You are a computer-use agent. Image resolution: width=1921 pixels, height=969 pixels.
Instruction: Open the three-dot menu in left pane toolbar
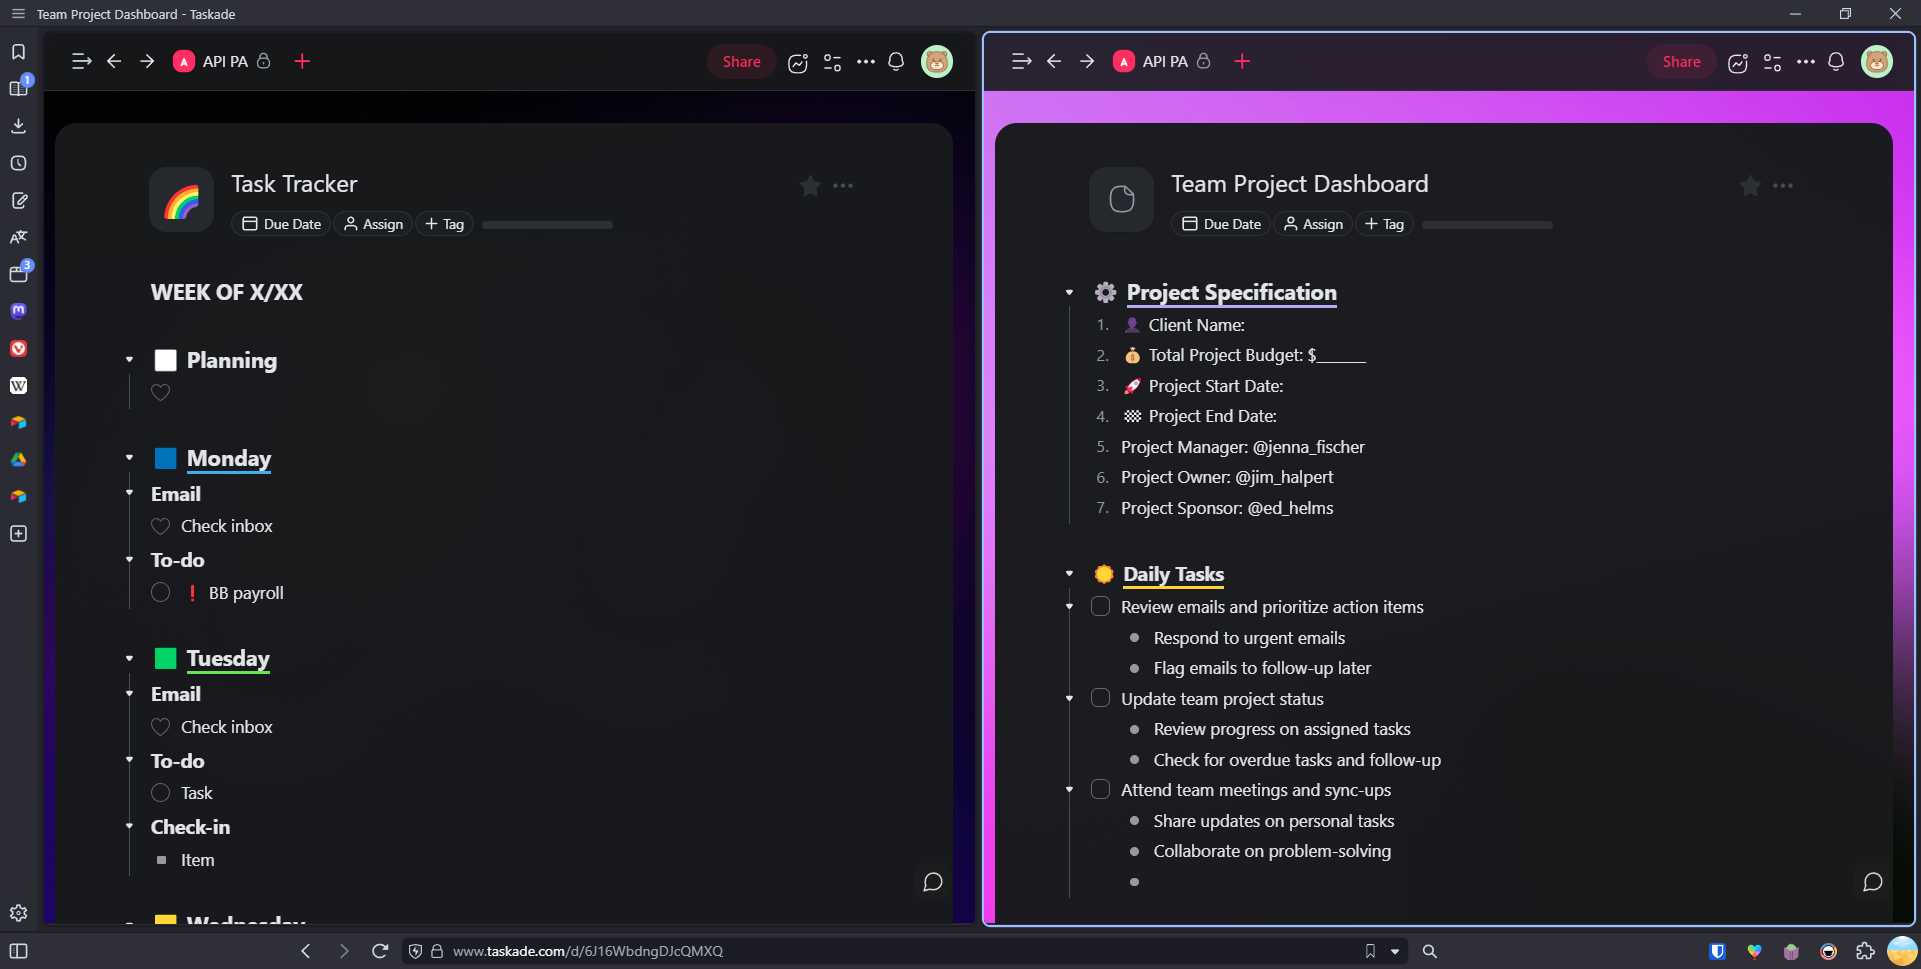click(866, 62)
